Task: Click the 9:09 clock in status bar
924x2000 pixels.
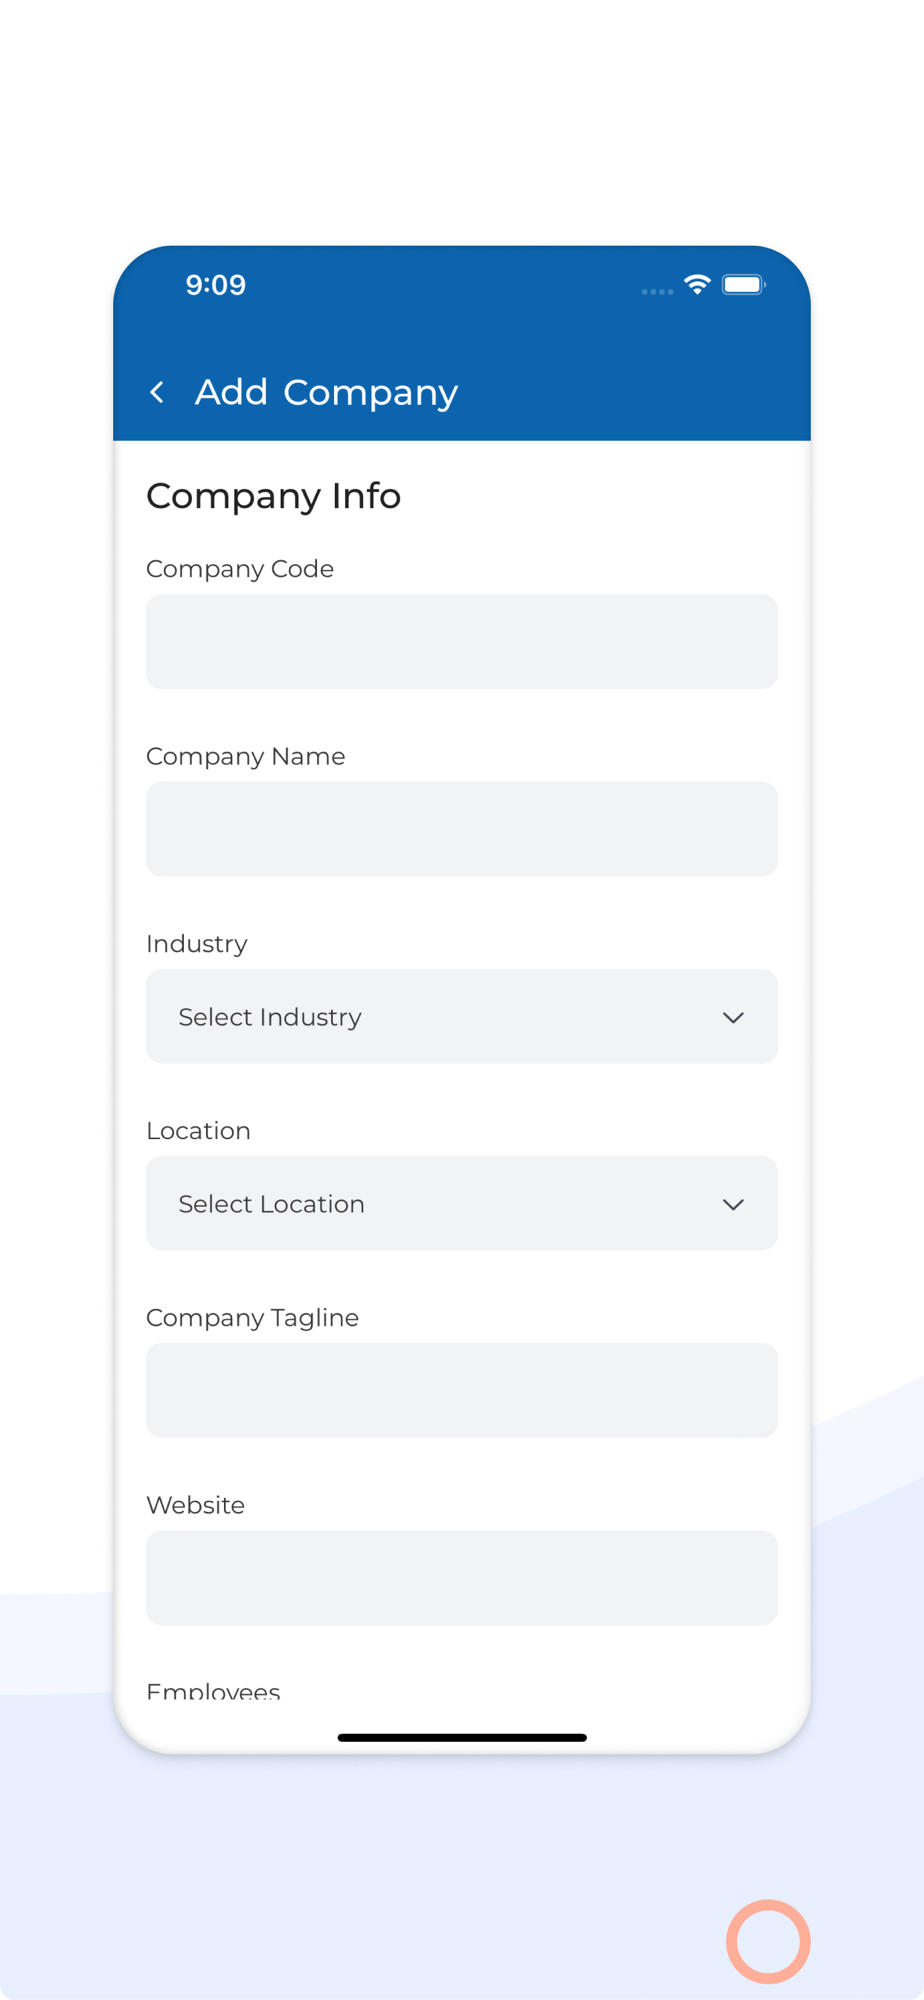Action: pos(215,285)
